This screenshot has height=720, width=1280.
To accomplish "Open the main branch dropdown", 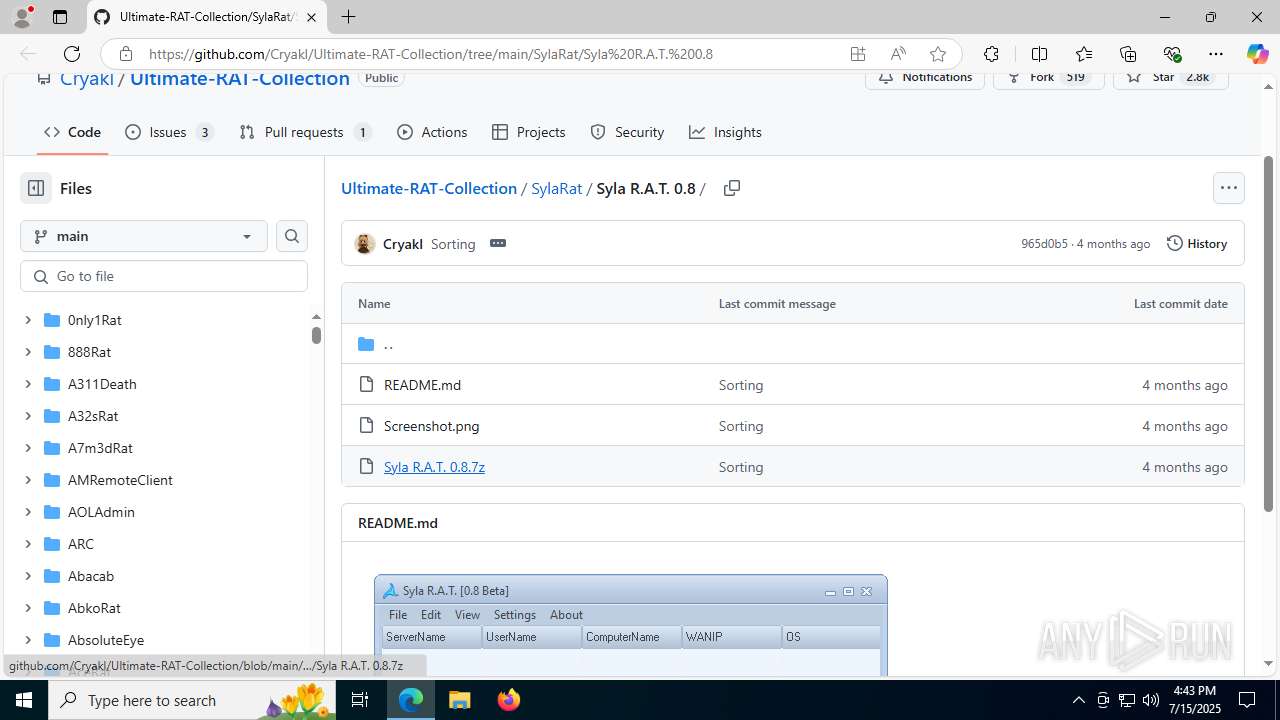I will tap(144, 236).
